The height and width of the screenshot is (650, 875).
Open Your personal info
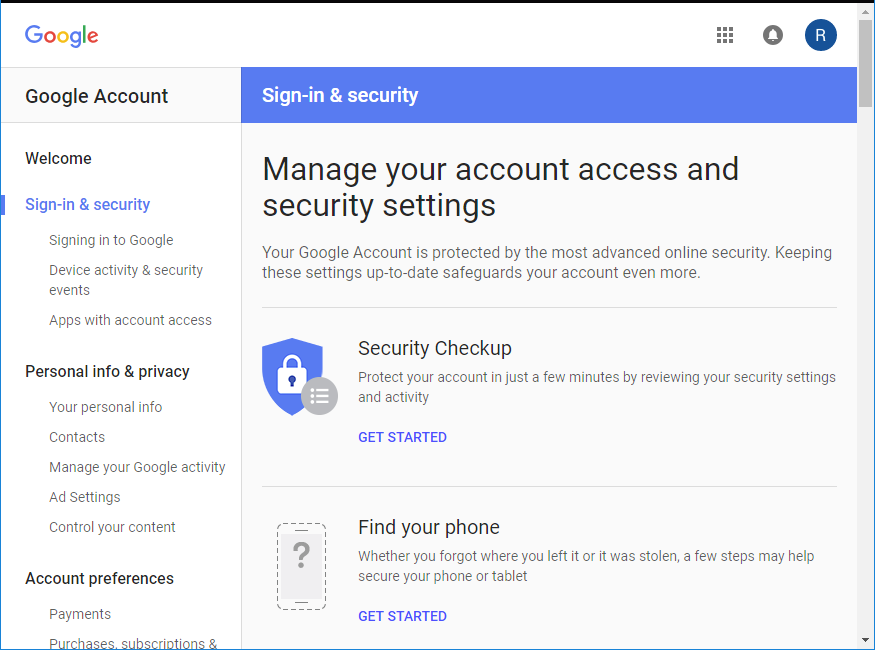tap(105, 407)
